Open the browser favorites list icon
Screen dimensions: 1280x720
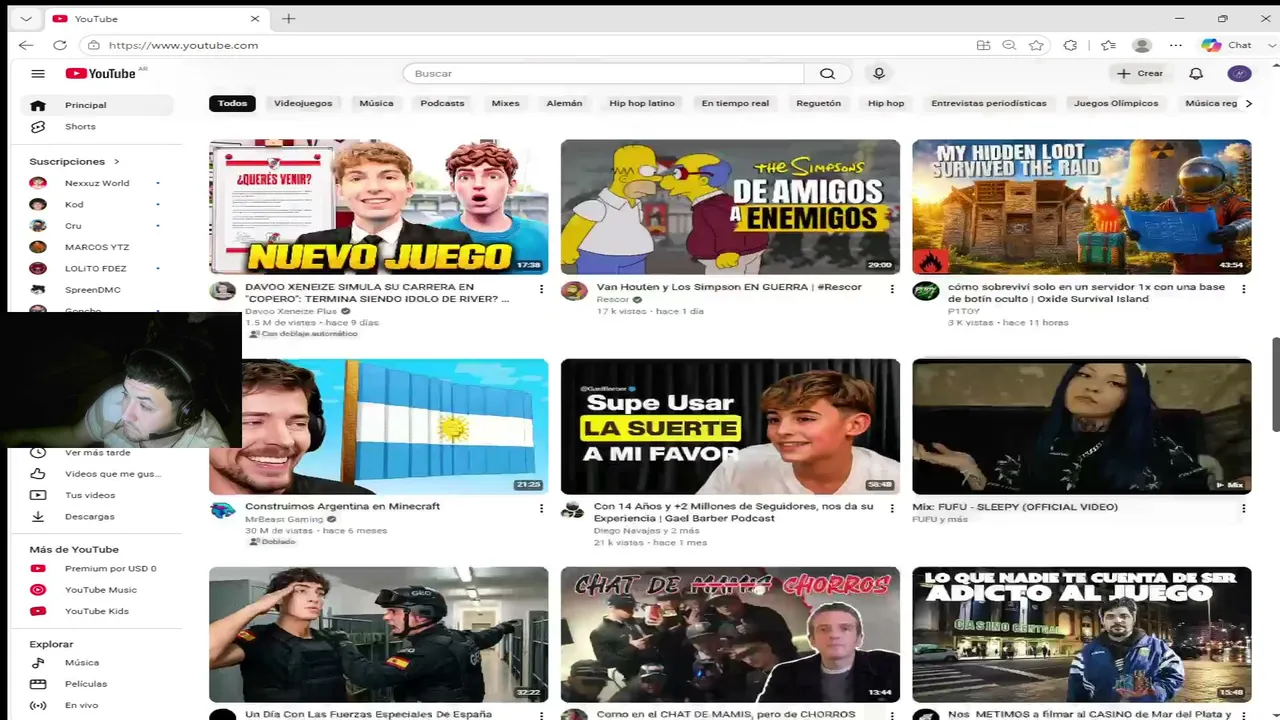1108,45
